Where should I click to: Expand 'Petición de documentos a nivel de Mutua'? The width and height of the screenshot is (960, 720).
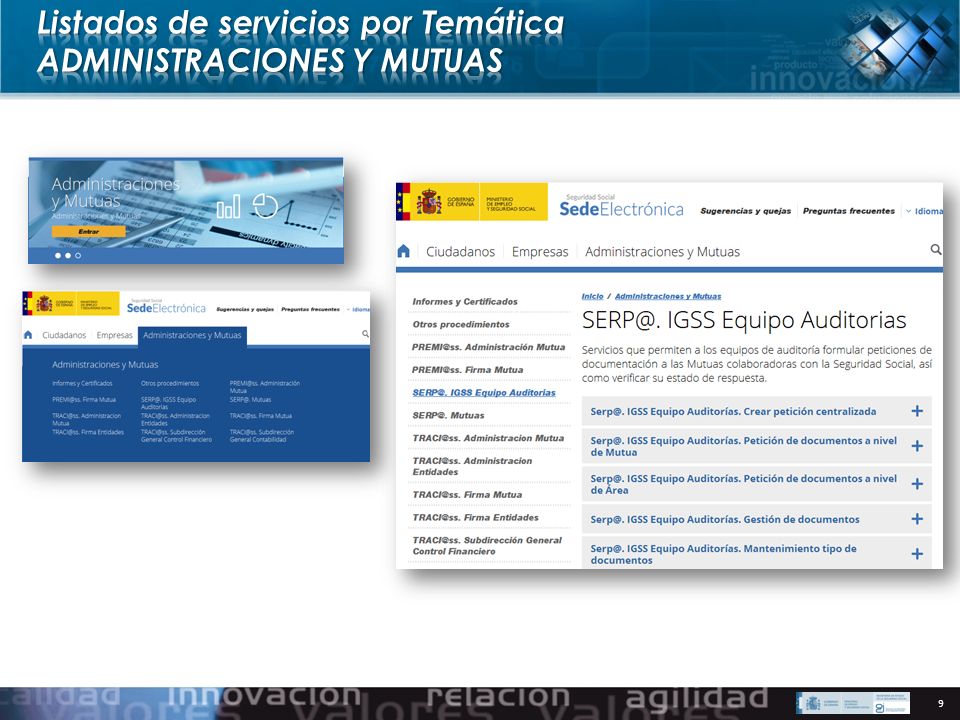click(x=917, y=446)
